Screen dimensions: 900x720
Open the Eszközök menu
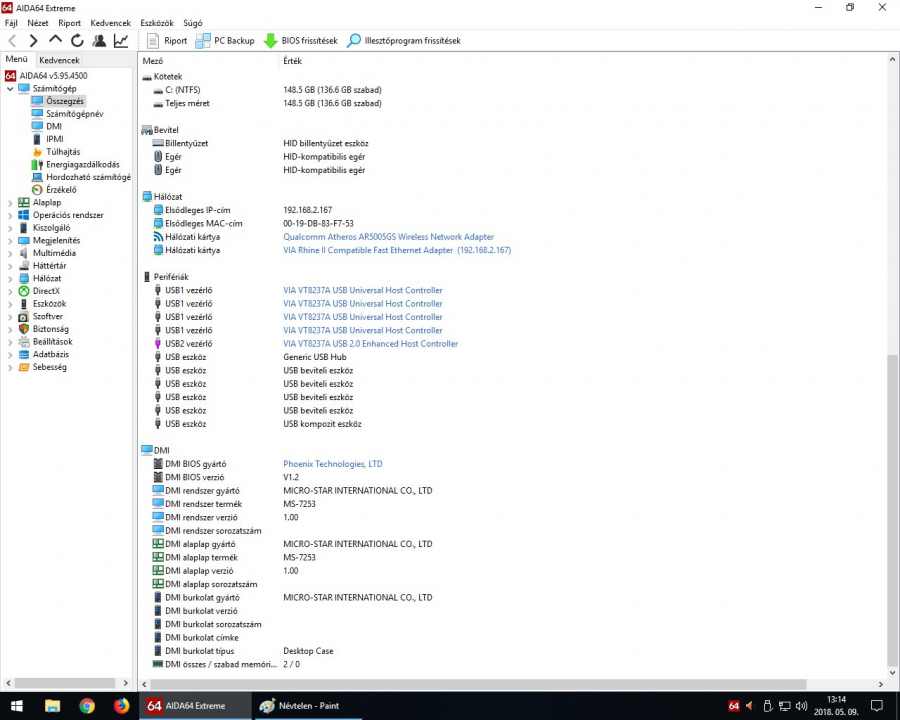[157, 23]
